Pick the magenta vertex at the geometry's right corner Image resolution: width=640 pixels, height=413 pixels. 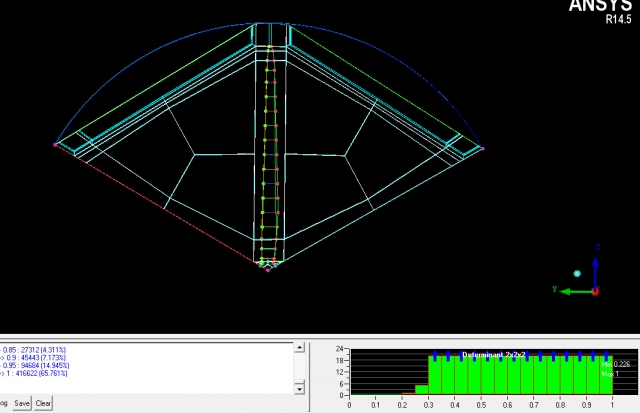click(x=481, y=148)
